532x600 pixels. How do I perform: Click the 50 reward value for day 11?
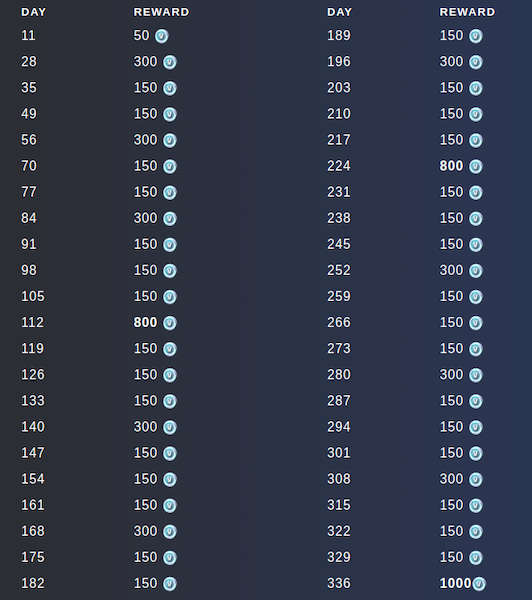coord(141,36)
